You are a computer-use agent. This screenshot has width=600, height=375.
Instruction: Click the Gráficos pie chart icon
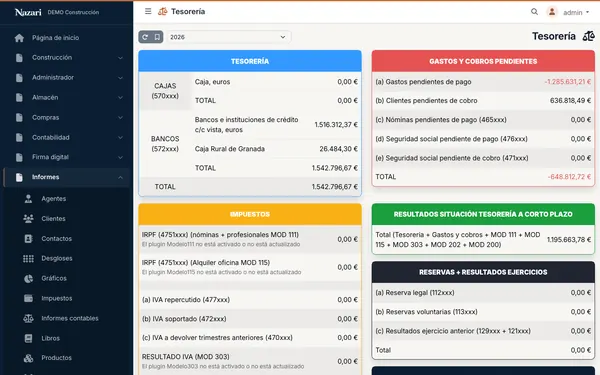28,279
